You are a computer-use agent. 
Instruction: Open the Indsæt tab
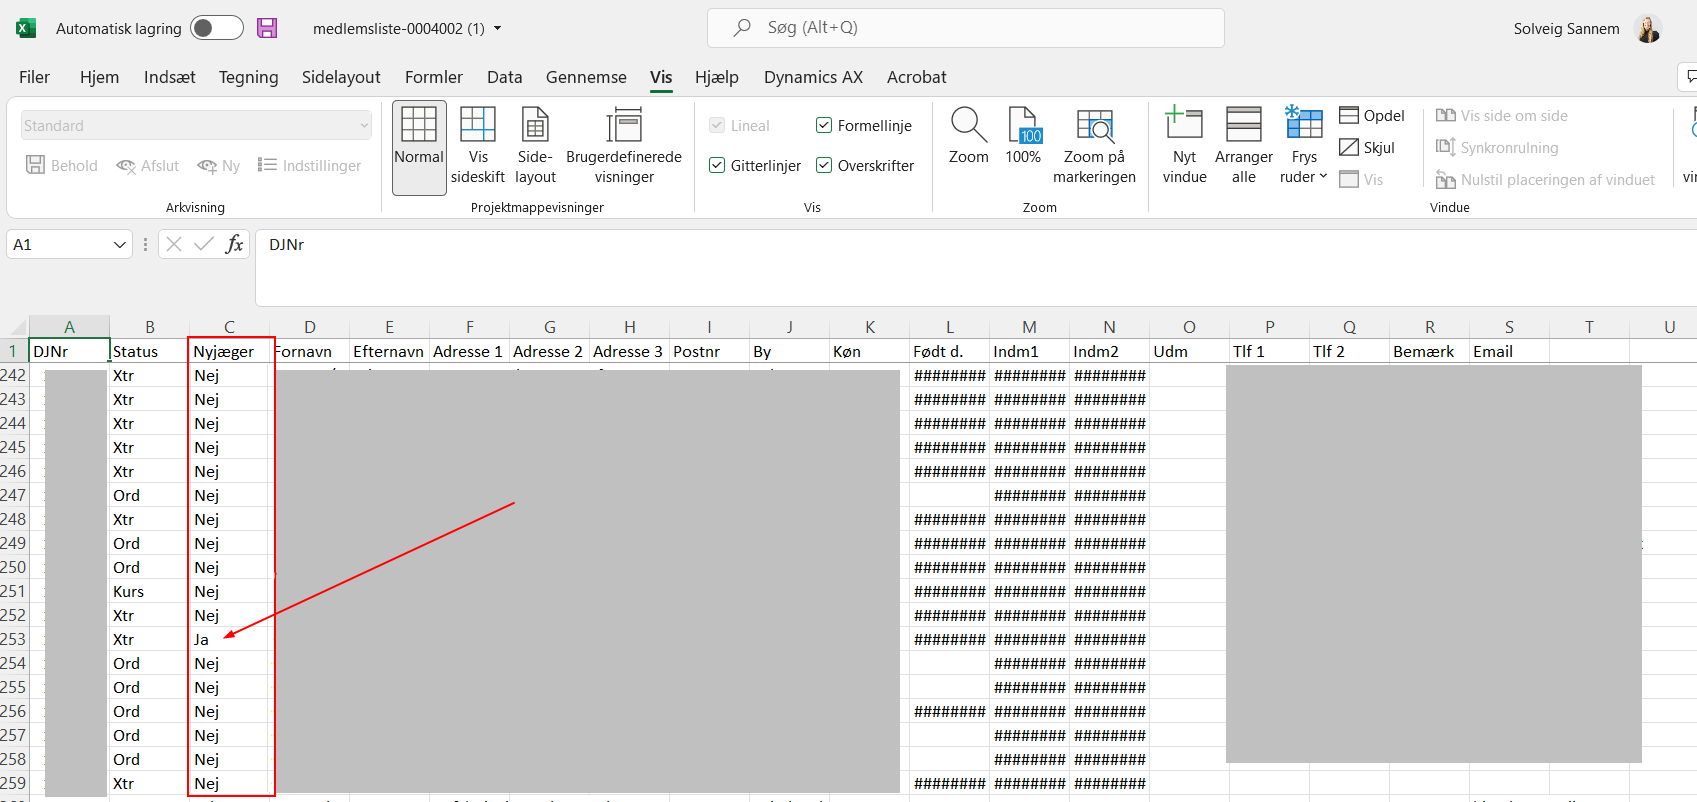[x=169, y=77]
